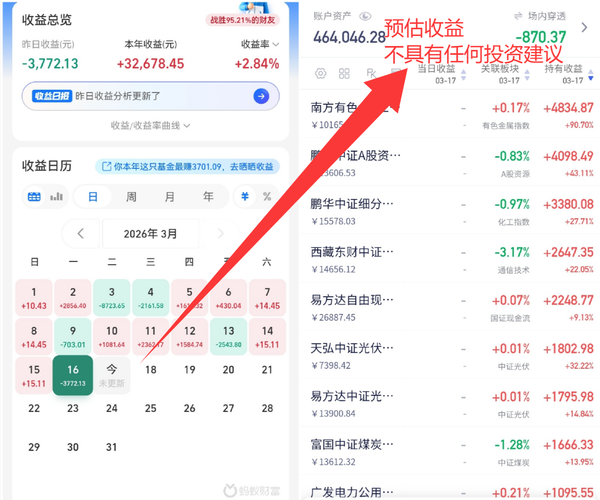Select the 年 tab in calendar
This screenshot has width=600, height=500.
click(x=208, y=197)
